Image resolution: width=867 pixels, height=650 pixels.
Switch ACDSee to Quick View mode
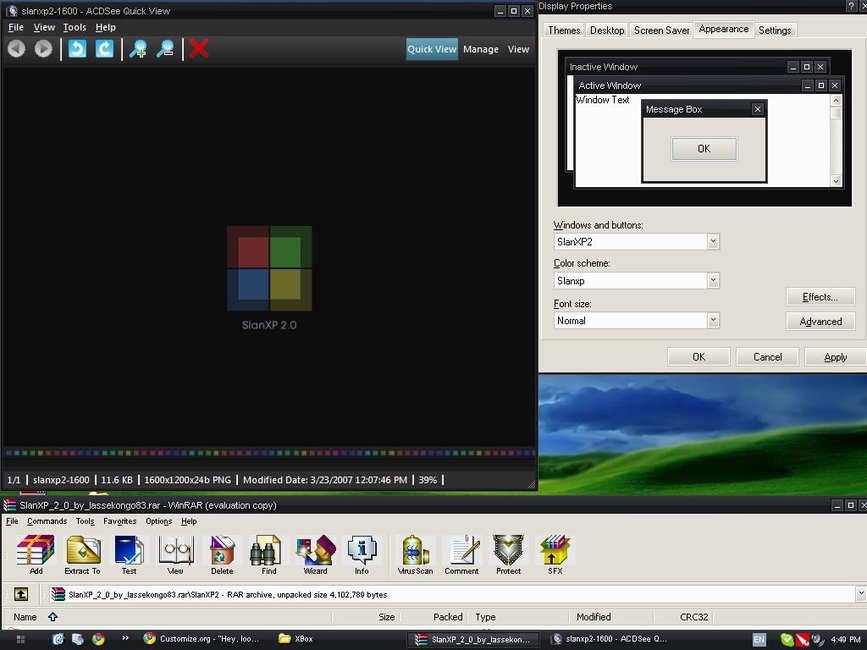tap(432, 49)
